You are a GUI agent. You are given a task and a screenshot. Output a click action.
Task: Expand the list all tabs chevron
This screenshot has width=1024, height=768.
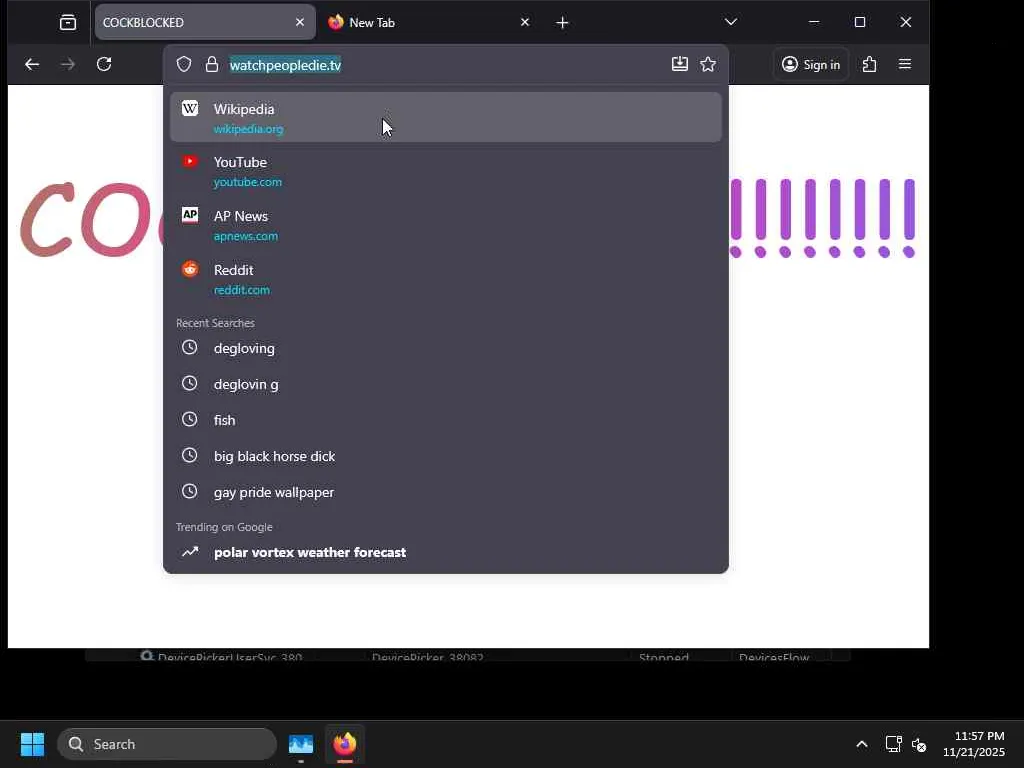(x=731, y=22)
